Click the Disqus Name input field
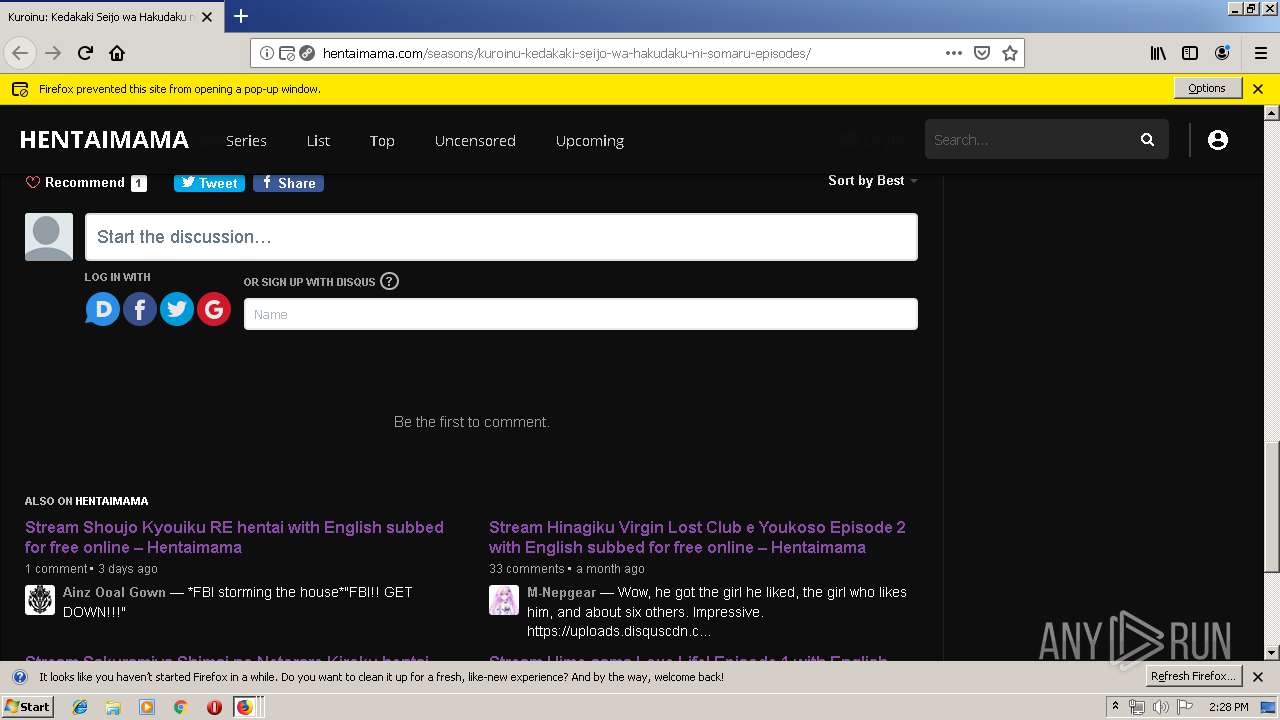The height and width of the screenshot is (720, 1280). [x=581, y=314]
